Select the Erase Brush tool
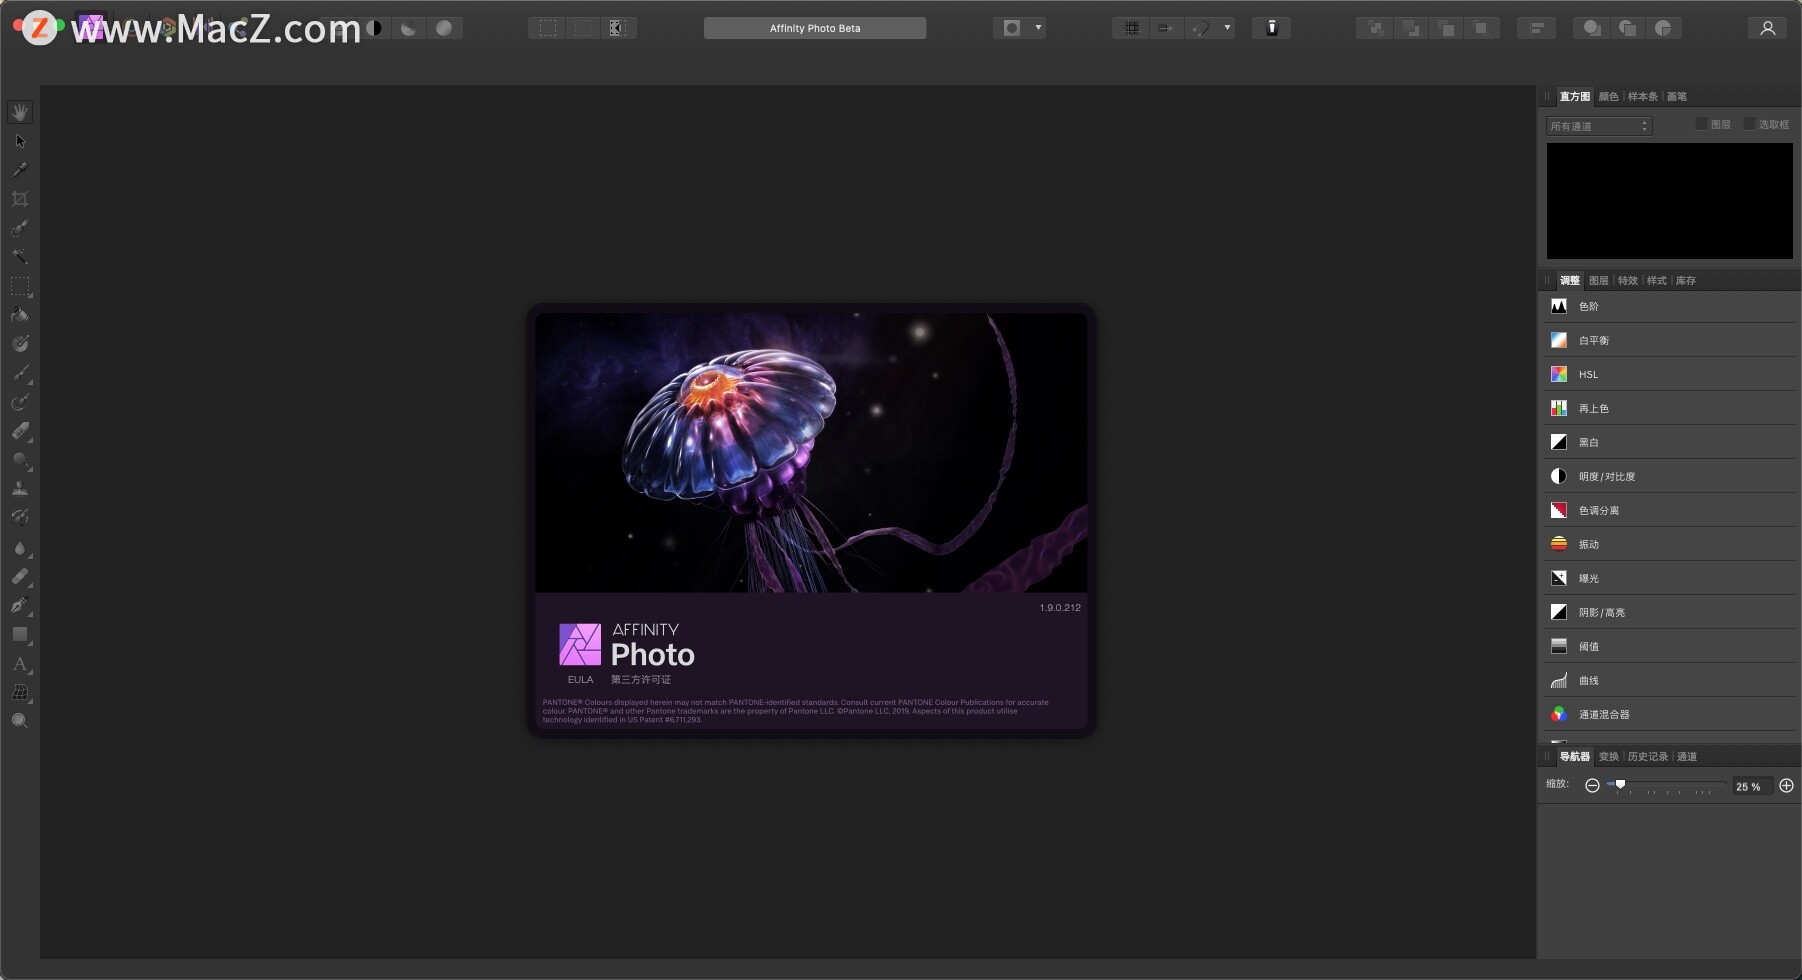 click(x=20, y=431)
